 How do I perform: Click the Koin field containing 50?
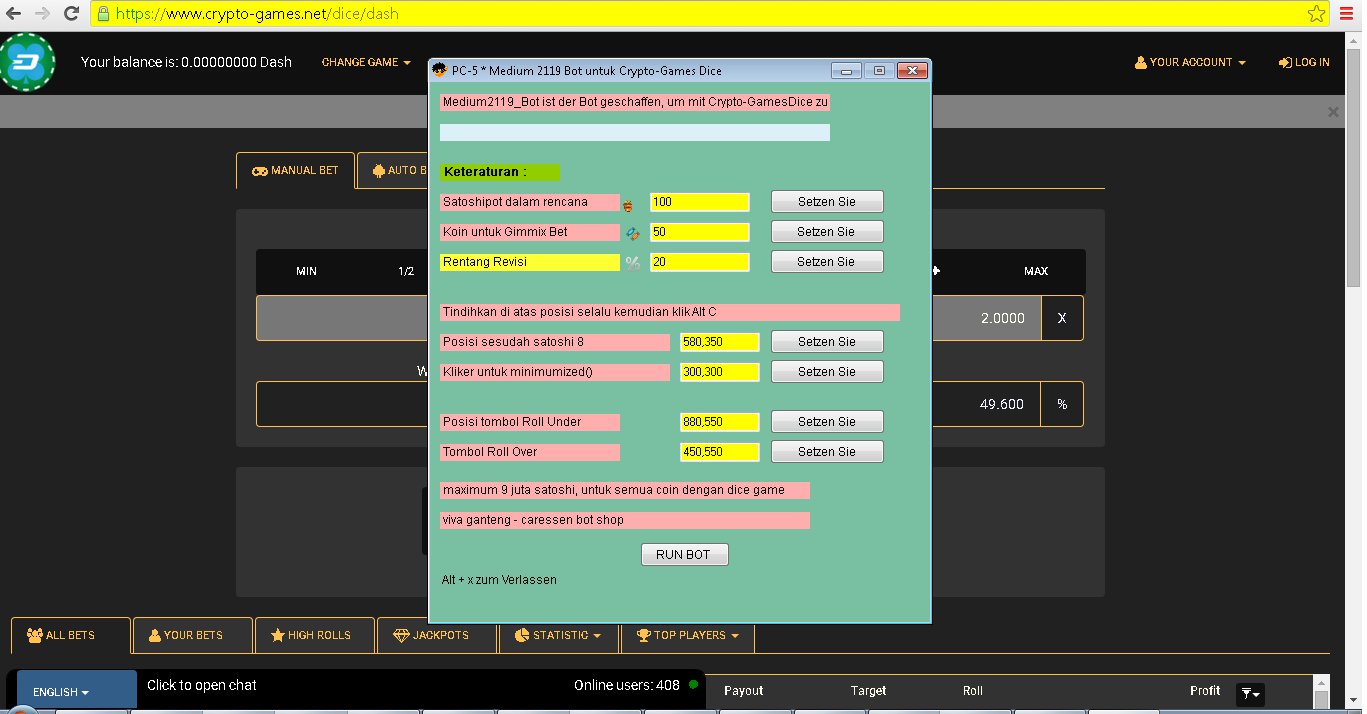click(700, 232)
